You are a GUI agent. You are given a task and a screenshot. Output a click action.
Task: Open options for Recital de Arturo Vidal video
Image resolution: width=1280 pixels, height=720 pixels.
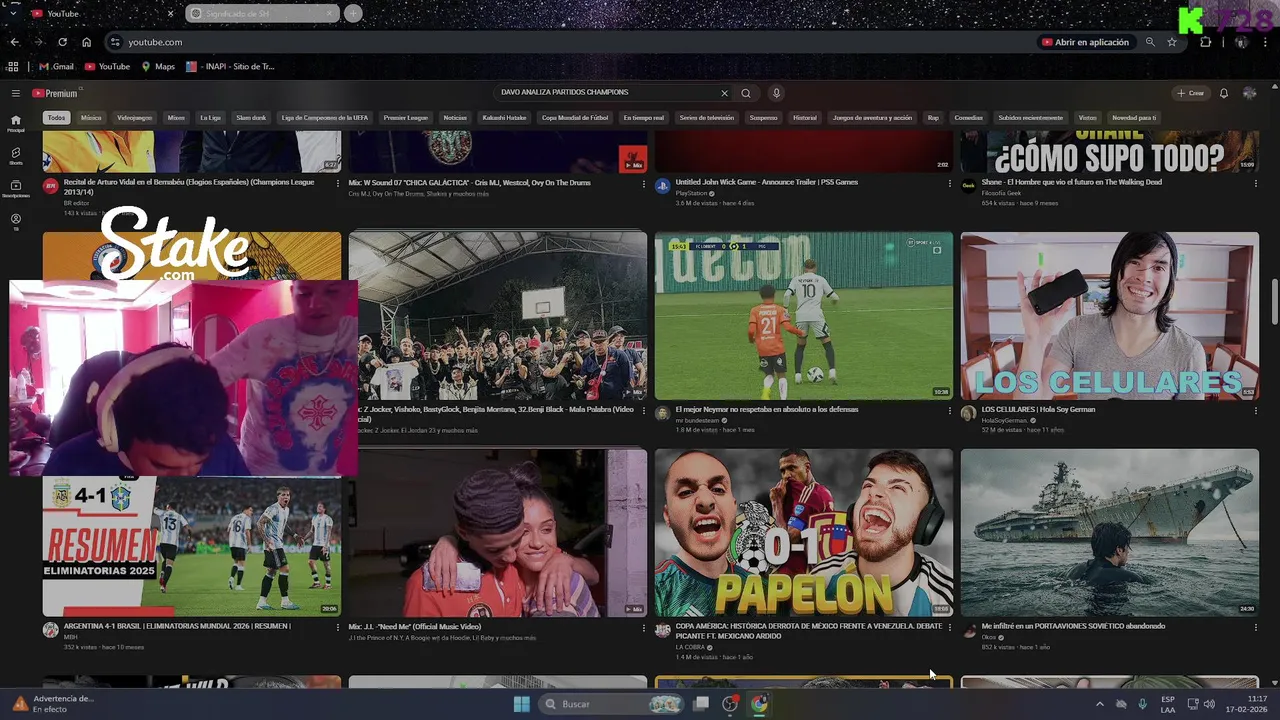click(x=337, y=184)
